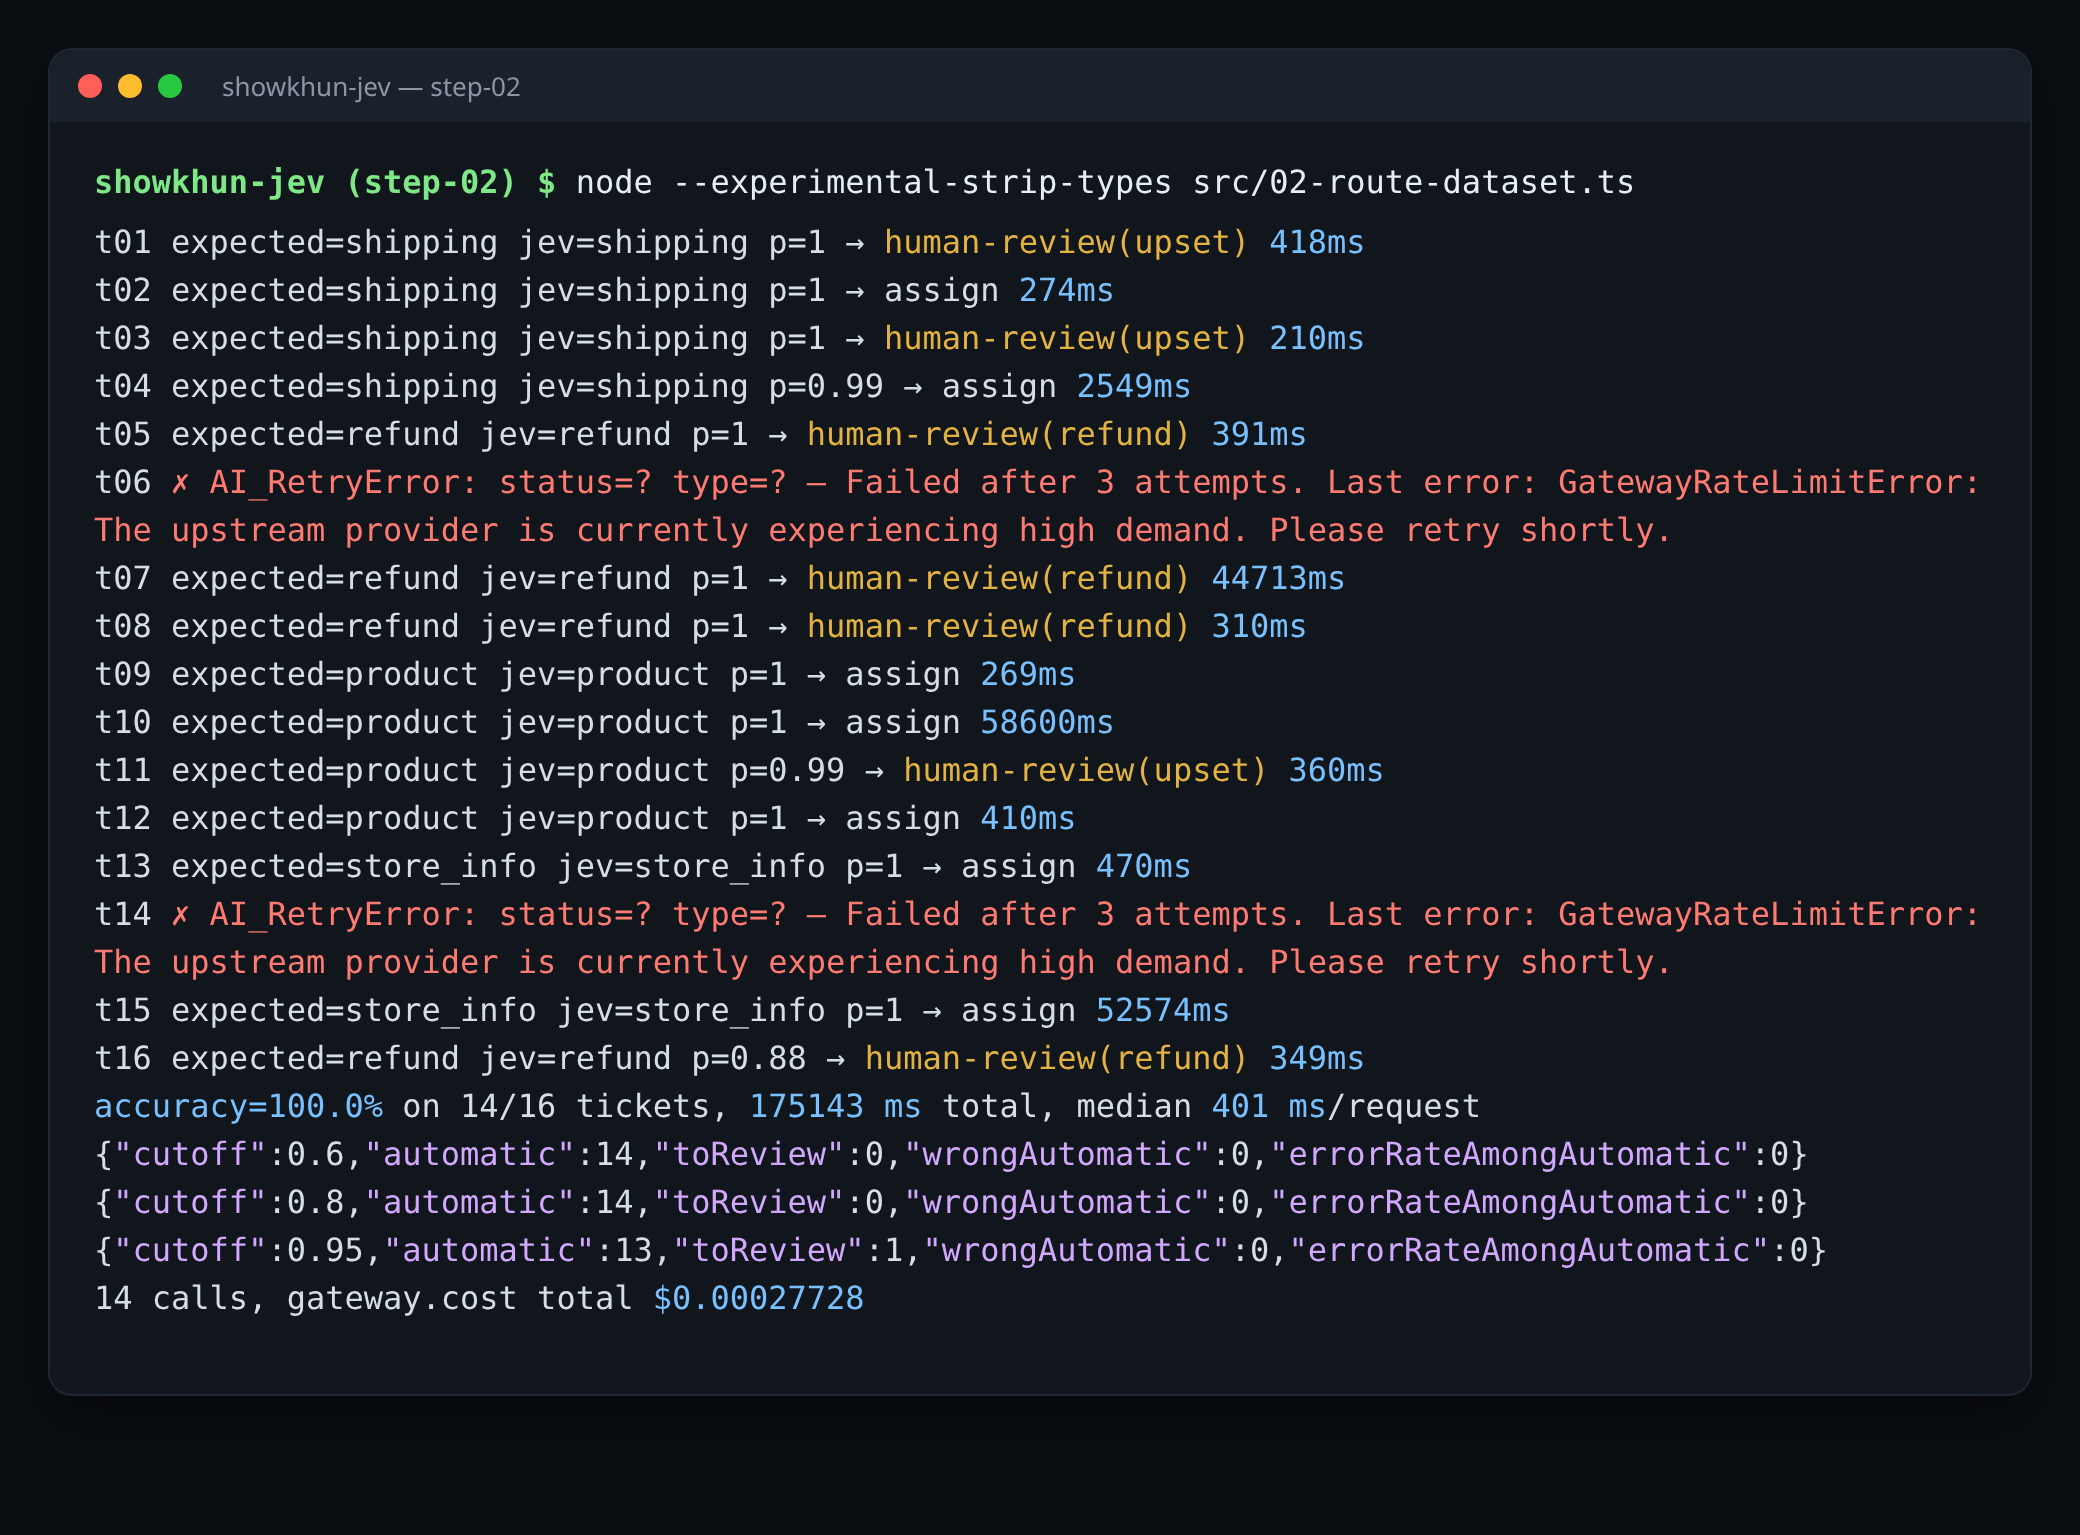Screen dimensions: 2080x1535
Task: Click 'human-review(upset)' on line t03
Action: [1066, 338]
